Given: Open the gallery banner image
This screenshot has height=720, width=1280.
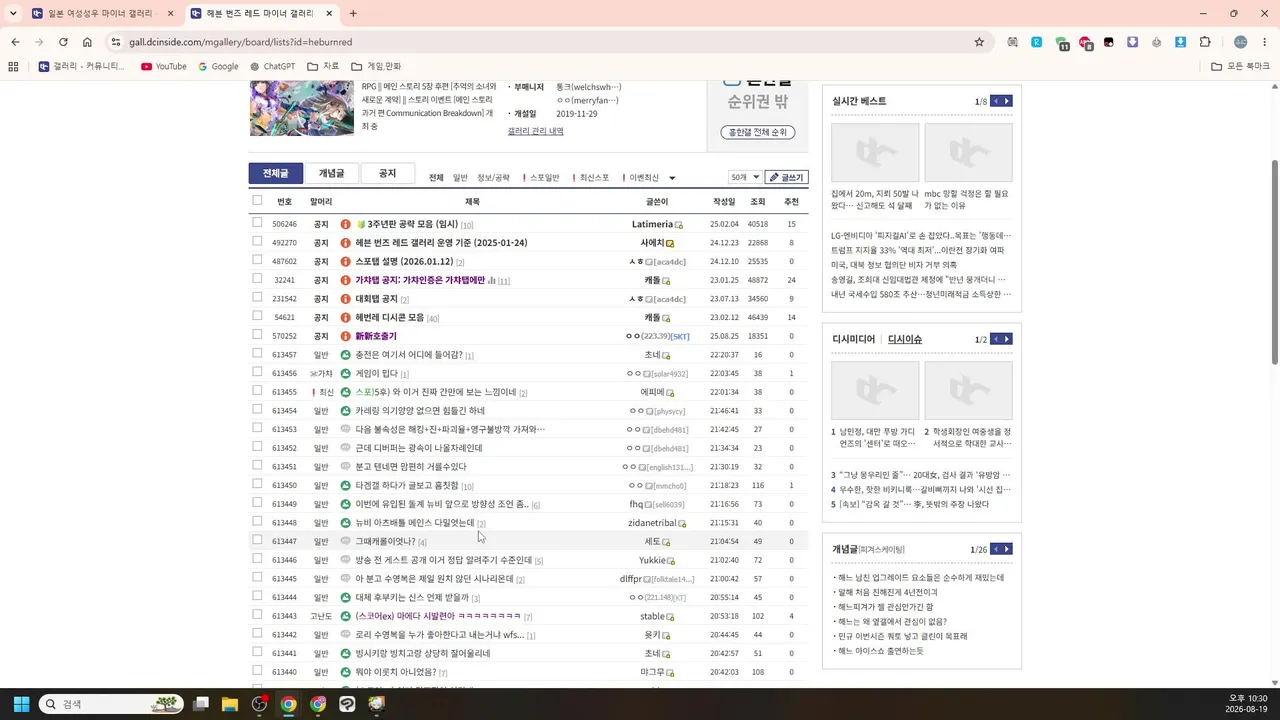Looking at the screenshot, I should click(x=302, y=110).
